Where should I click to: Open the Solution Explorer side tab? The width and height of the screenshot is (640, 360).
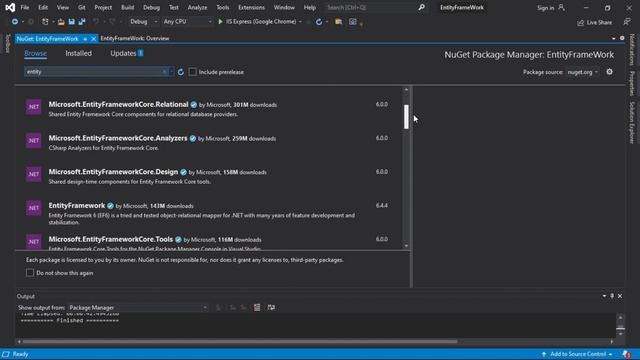(x=632, y=122)
